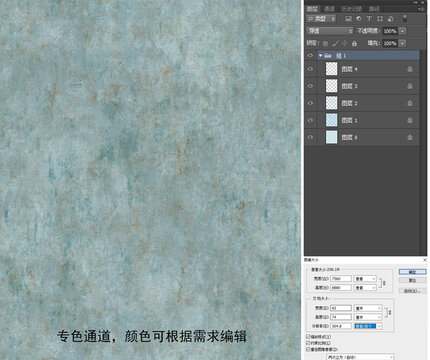Click the resolution input field
The width and height of the screenshot is (430, 360).
tap(341, 326)
